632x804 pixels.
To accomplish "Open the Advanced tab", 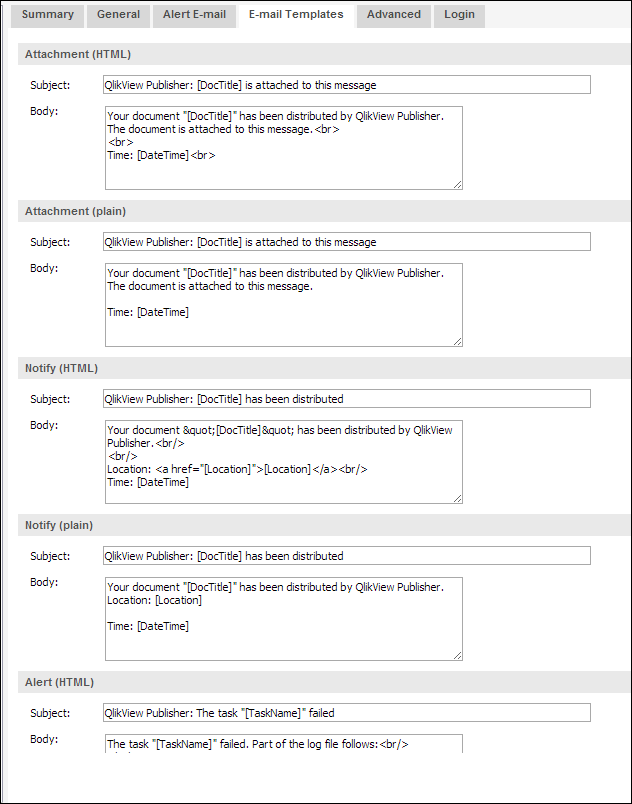I will (x=394, y=15).
